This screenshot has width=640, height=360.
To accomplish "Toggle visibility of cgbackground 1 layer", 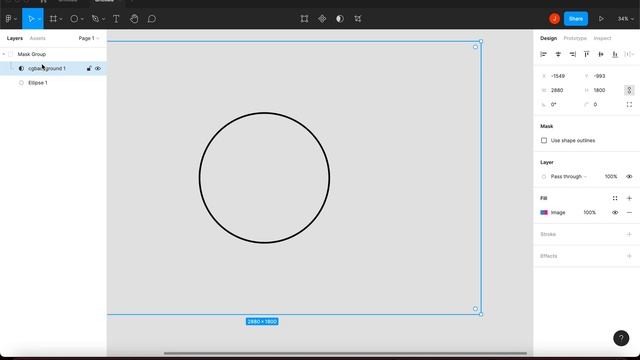I will pyautogui.click(x=98, y=69).
